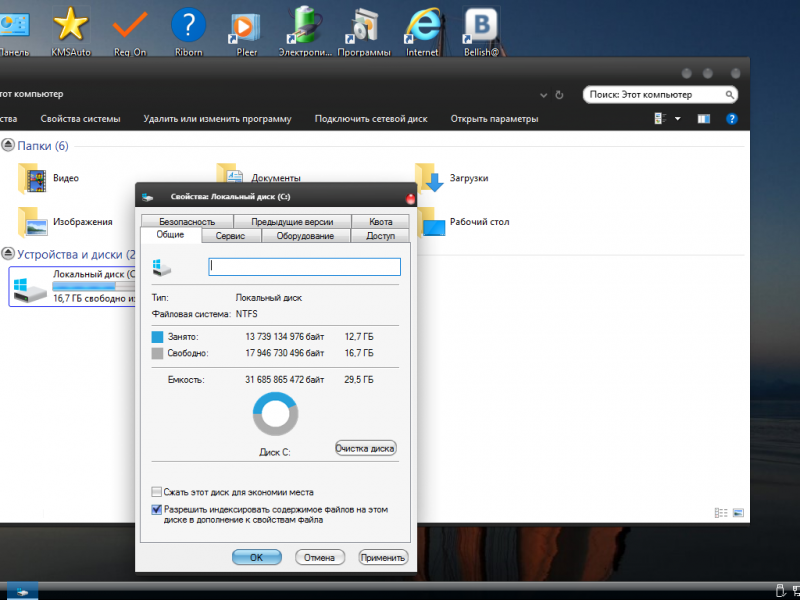Click the taskbar drive properties item
Viewport: 800px width, 600px height.
[22, 592]
